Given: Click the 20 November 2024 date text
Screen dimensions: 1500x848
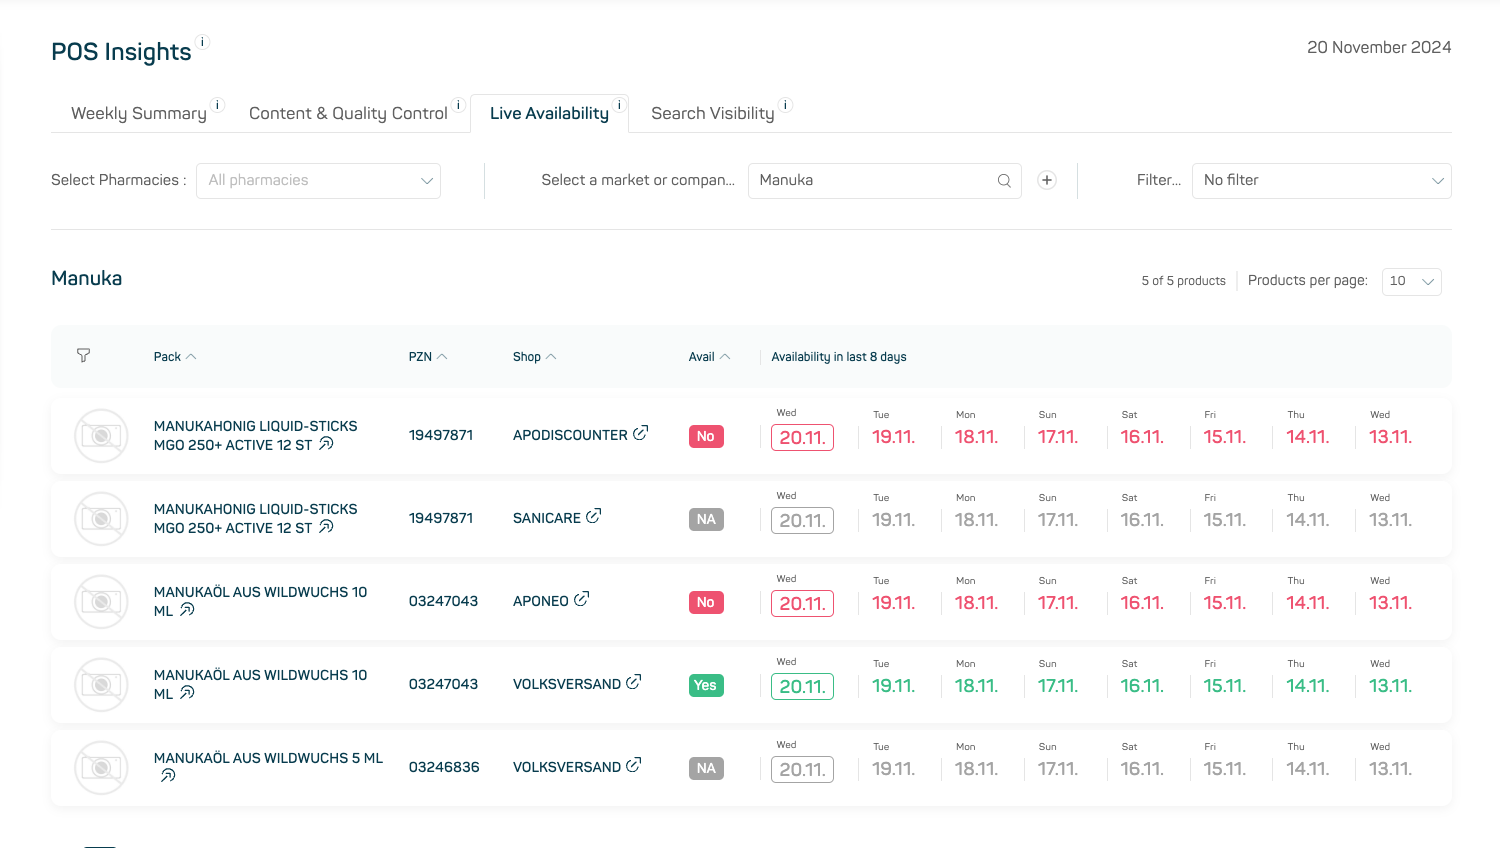Looking at the screenshot, I should pyautogui.click(x=1379, y=47).
